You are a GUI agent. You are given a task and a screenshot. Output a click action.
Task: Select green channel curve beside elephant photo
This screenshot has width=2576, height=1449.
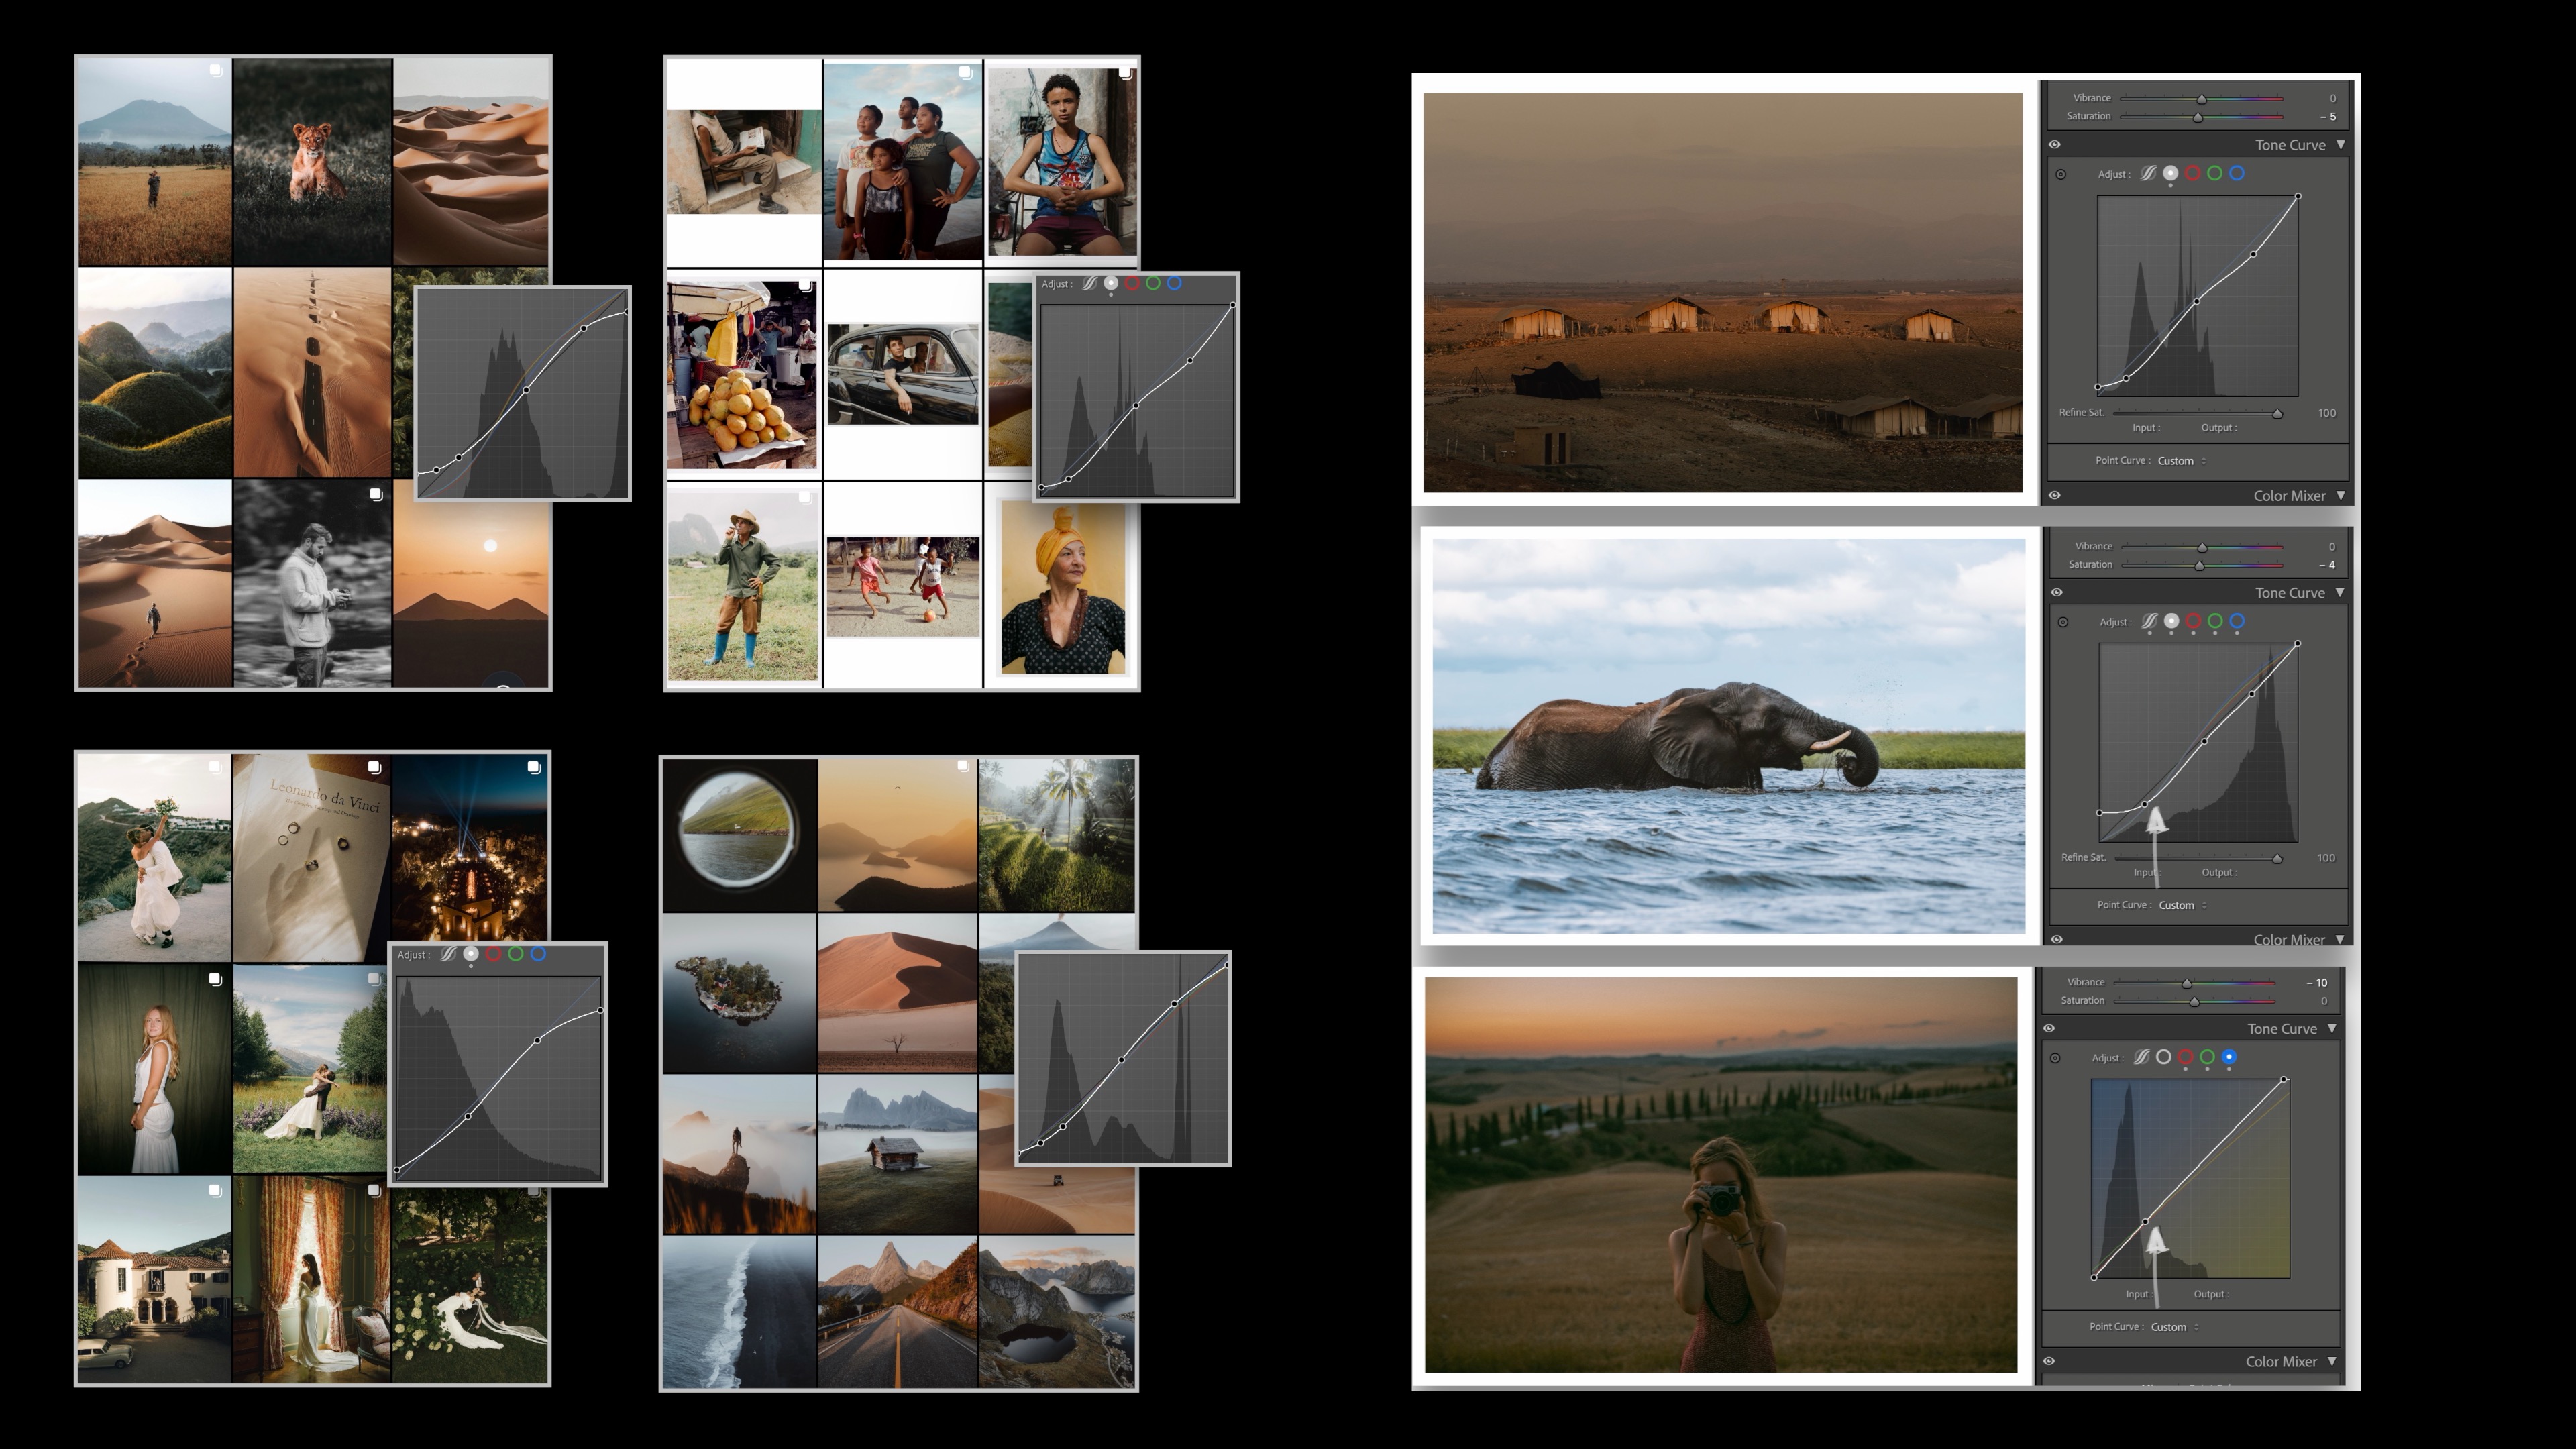pos(2215,621)
